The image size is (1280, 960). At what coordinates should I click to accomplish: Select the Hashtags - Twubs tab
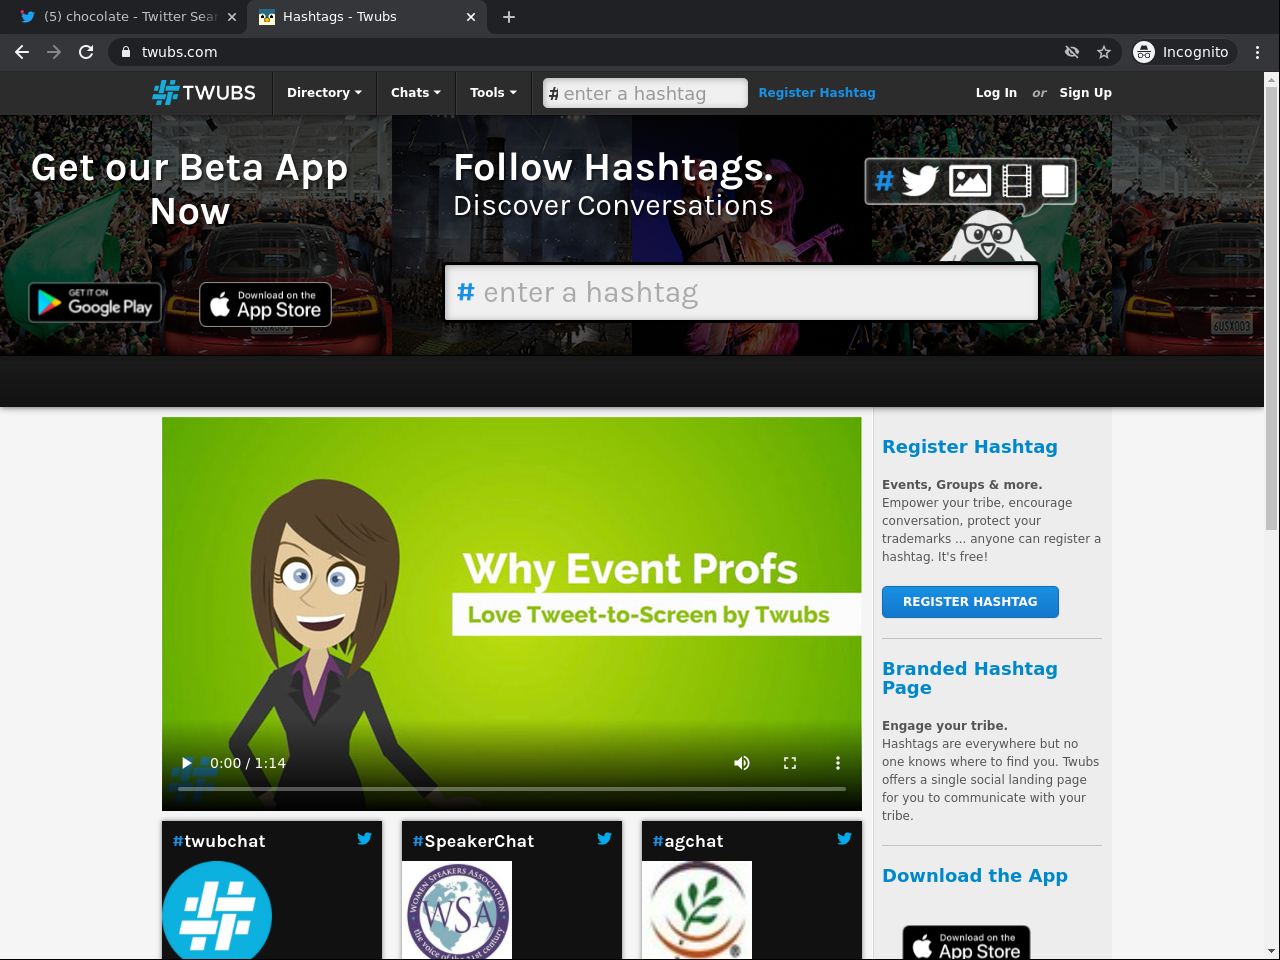tap(367, 17)
